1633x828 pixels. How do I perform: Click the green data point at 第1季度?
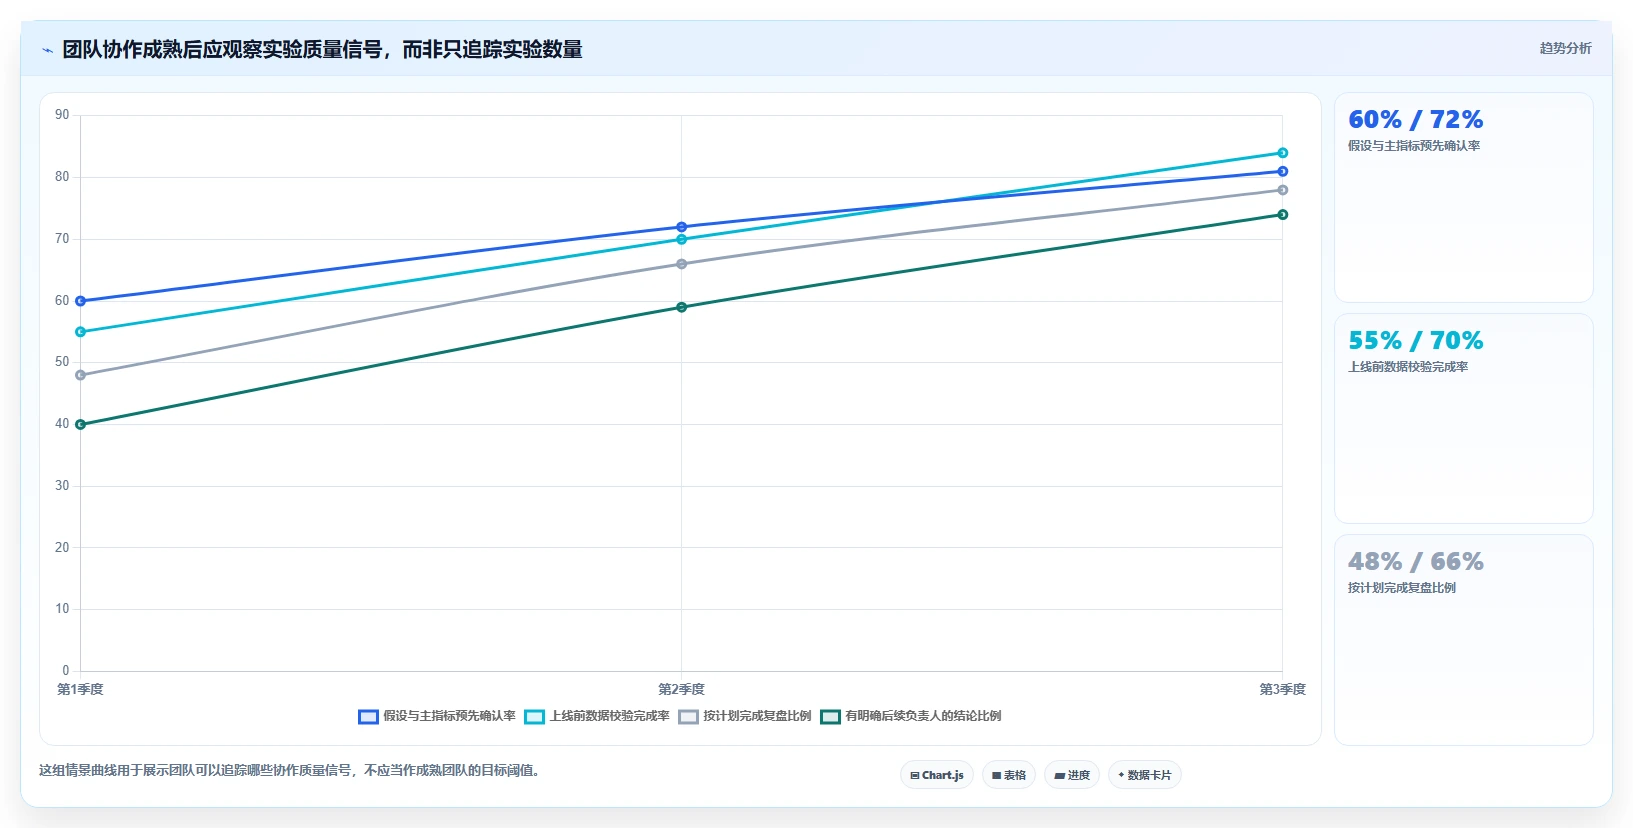[81, 424]
